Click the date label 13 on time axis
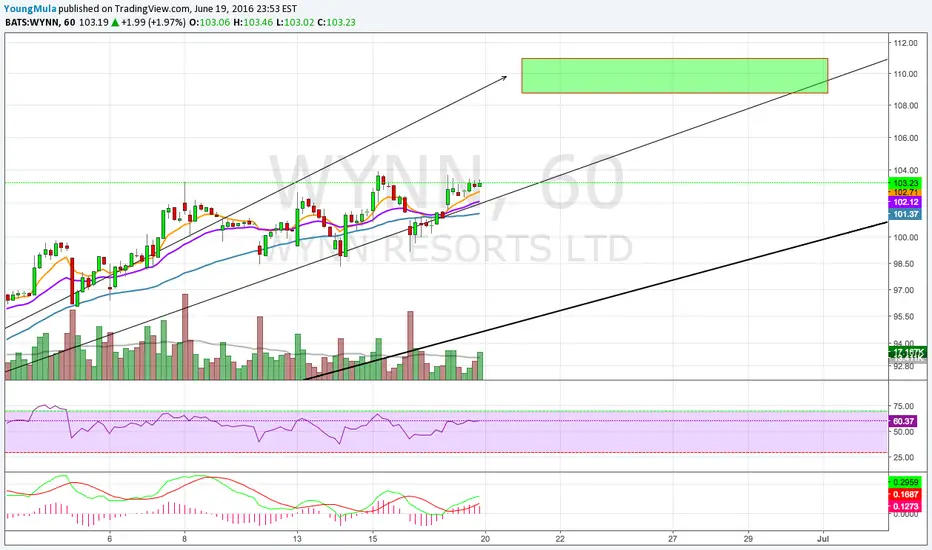This screenshot has width=932, height=550. [297, 539]
